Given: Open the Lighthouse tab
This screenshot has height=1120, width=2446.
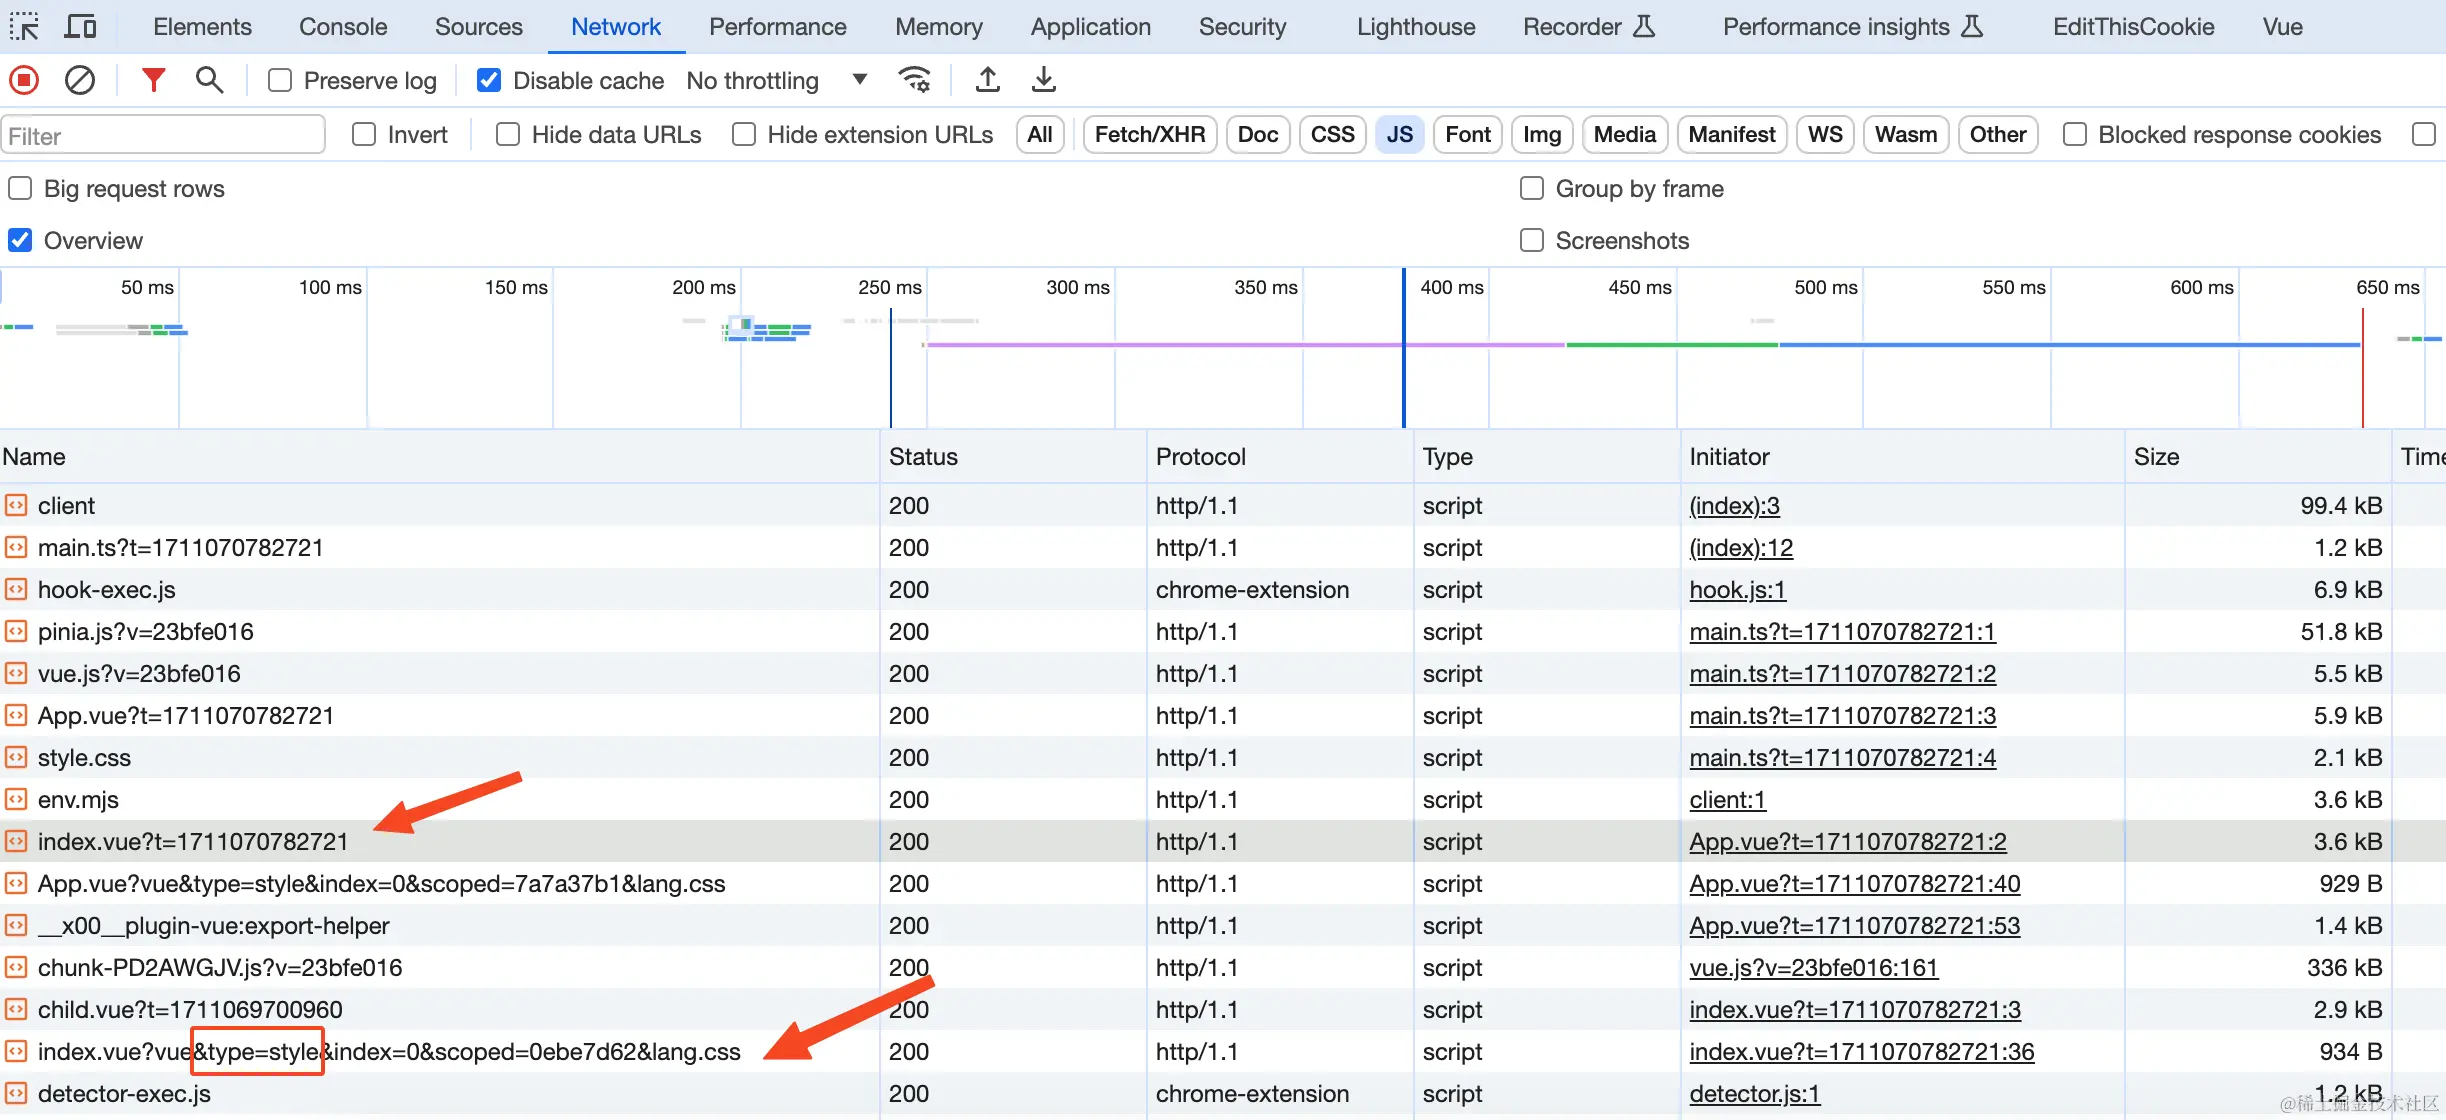Looking at the screenshot, I should pyautogui.click(x=1415, y=27).
